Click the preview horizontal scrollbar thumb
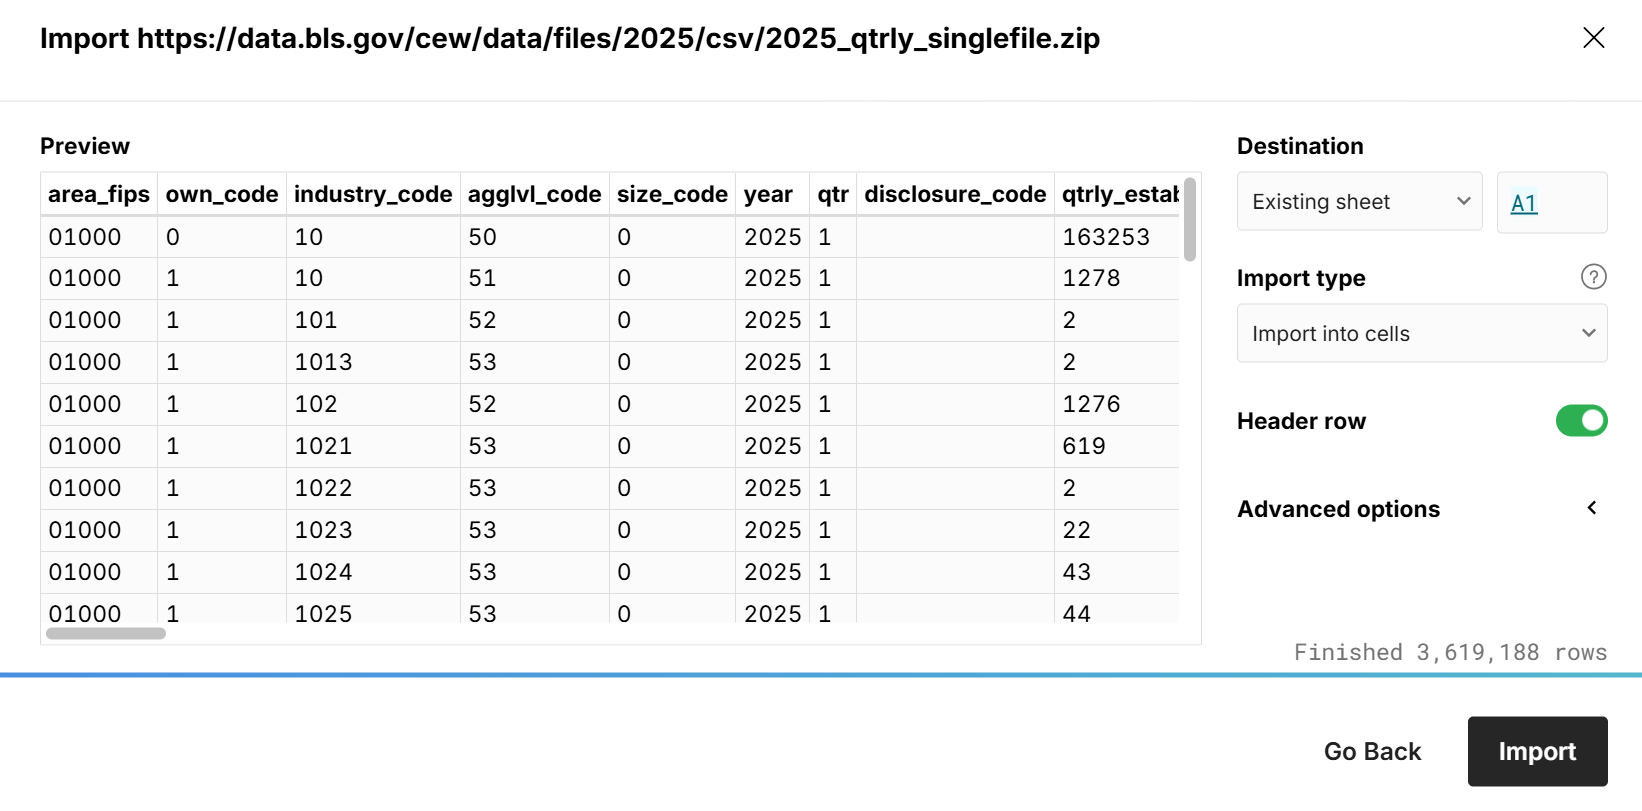The width and height of the screenshot is (1642, 811). click(x=106, y=633)
